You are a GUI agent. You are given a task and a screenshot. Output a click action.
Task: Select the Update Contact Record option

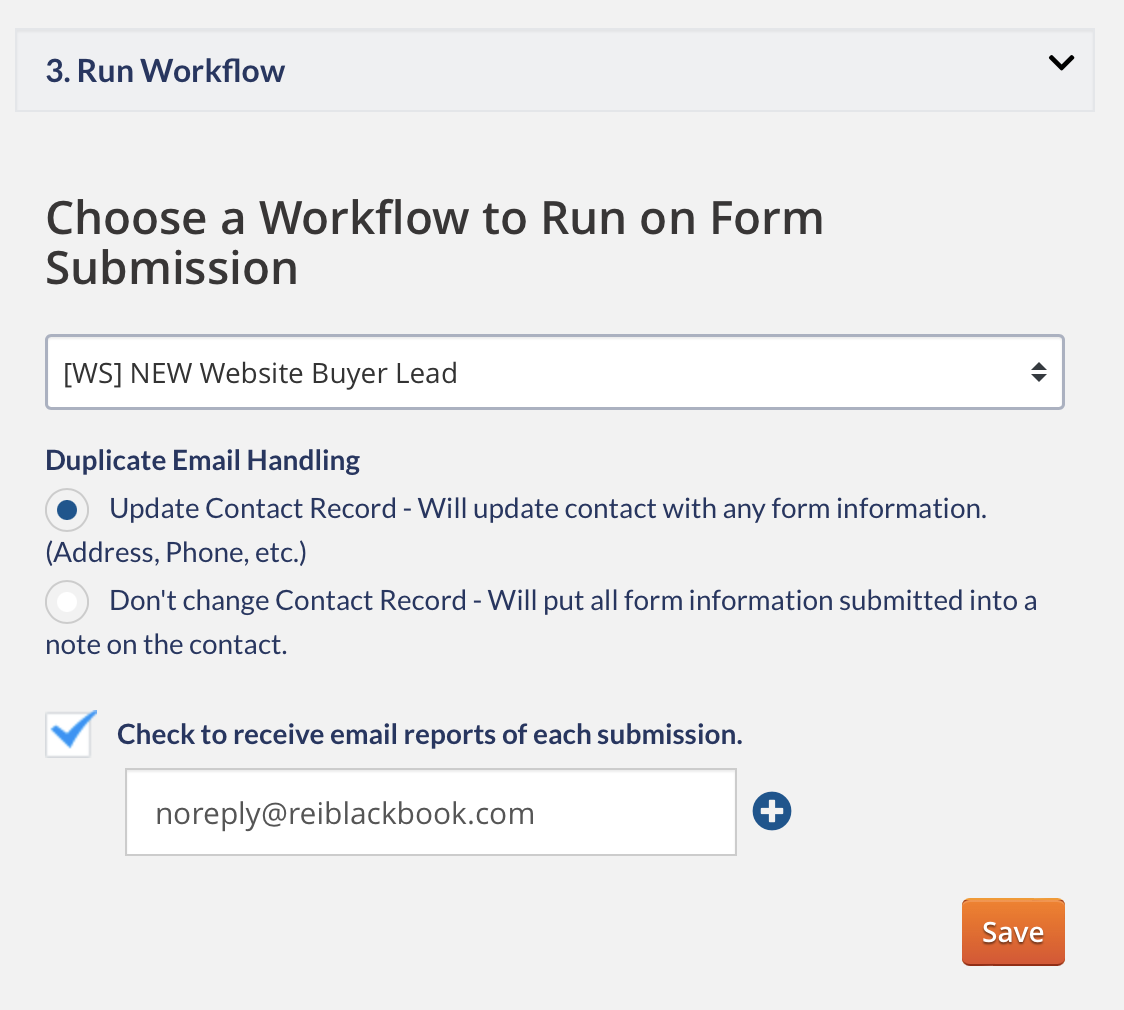66,510
